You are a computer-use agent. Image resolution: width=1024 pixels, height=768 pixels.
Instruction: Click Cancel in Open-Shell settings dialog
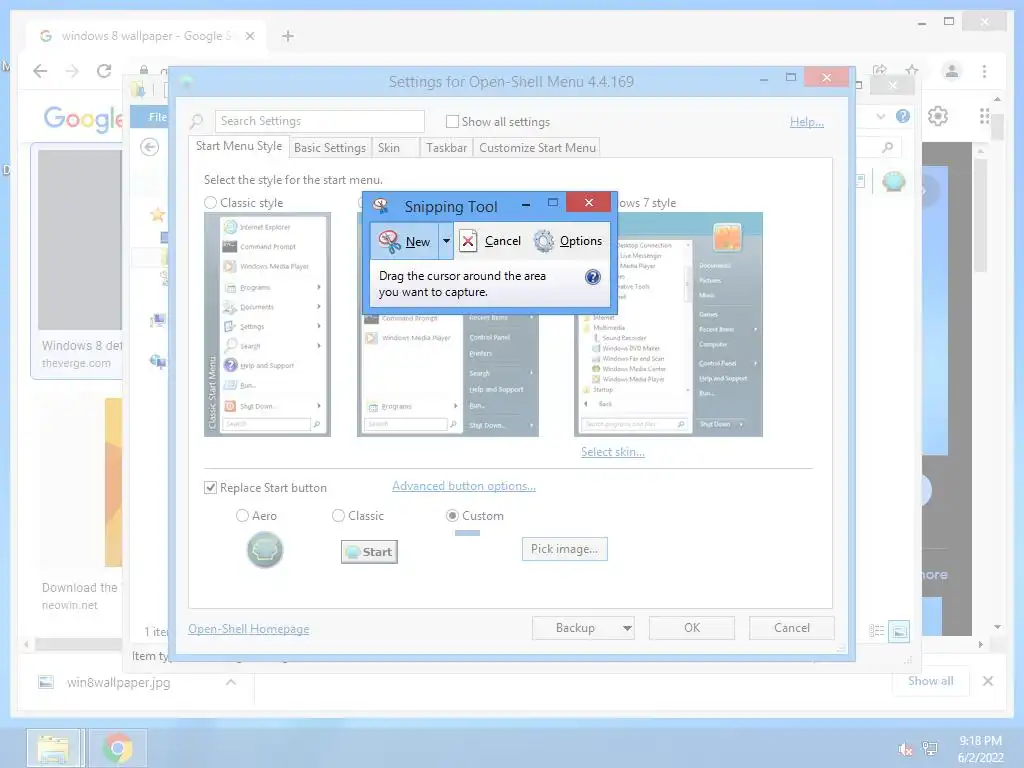(792, 628)
